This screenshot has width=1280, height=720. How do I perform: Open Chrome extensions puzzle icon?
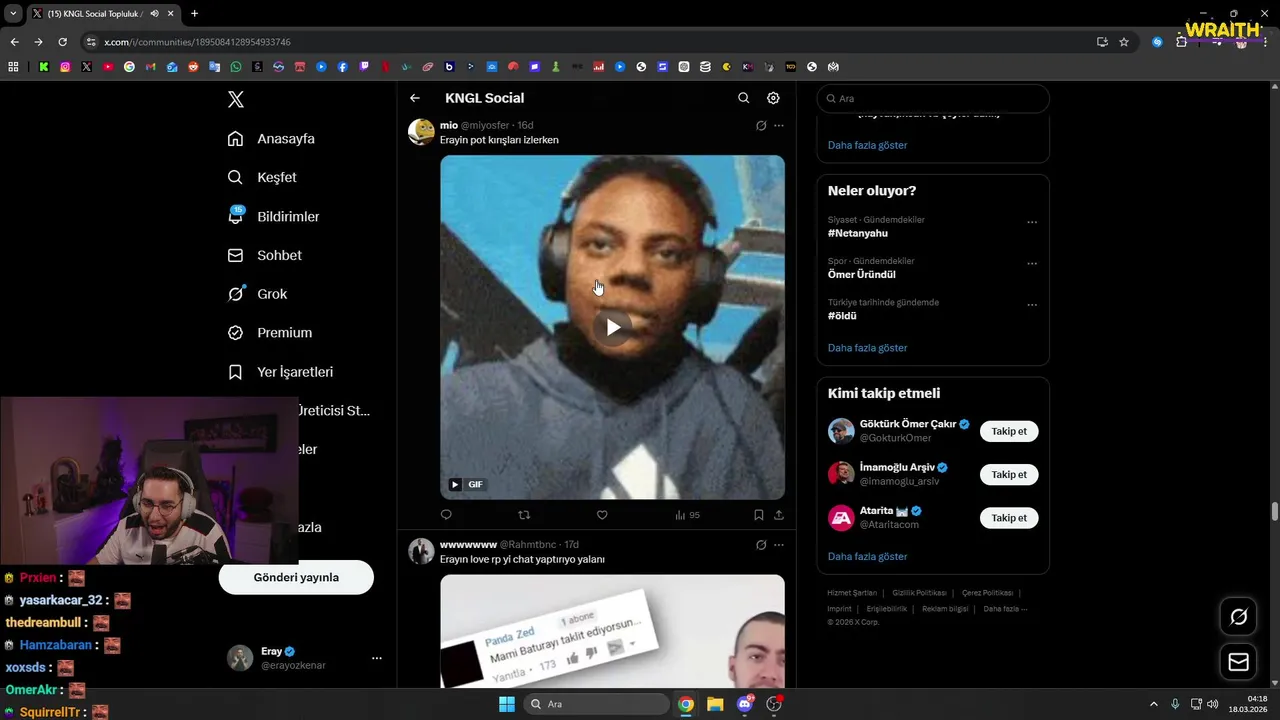(1181, 42)
